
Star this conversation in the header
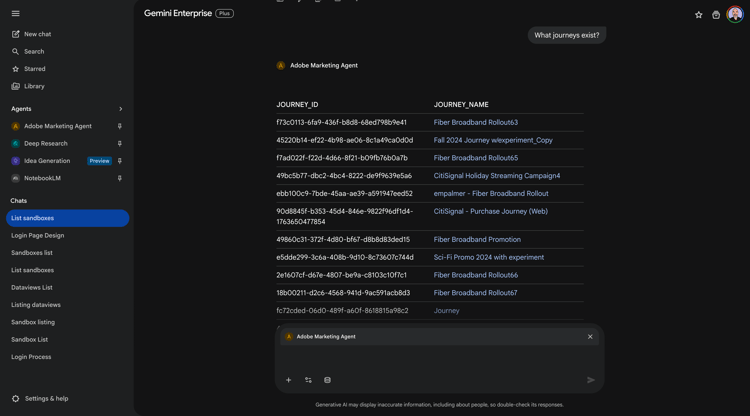click(698, 15)
